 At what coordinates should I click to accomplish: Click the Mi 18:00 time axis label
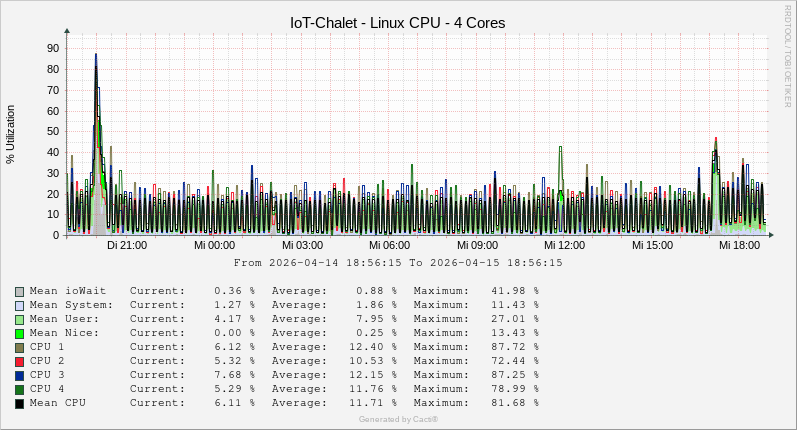click(x=739, y=245)
